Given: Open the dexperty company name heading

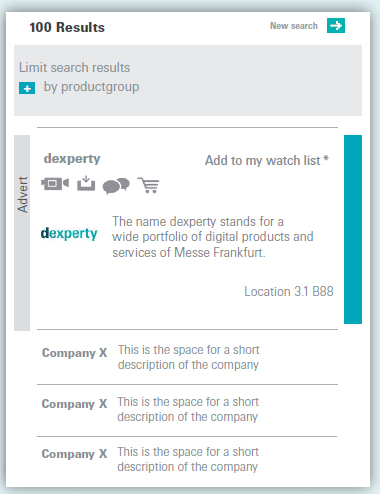Looking at the screenshot, I should pos(72,159).
